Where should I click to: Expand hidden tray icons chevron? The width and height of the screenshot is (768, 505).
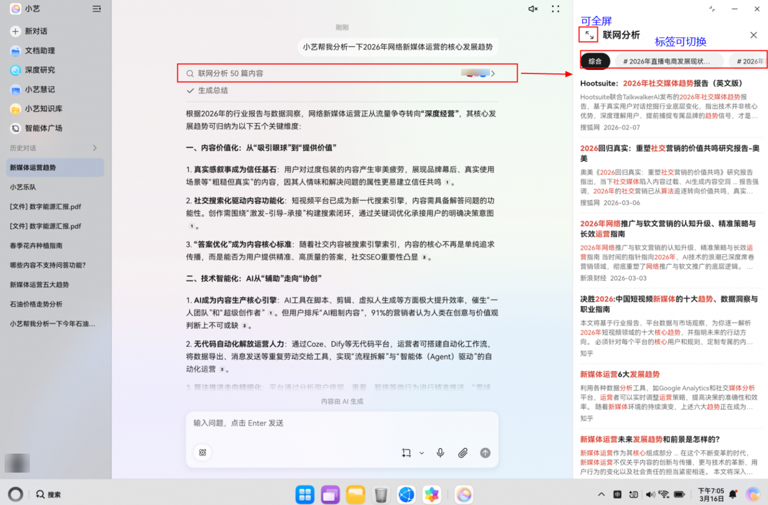(601, 494)
